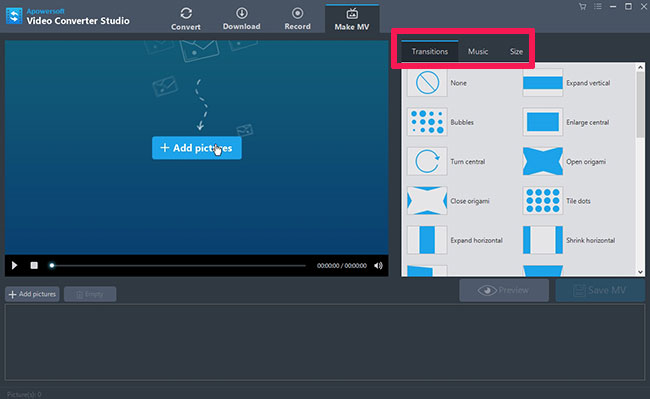Choose the Close origami transition
Viewport: 650px width, 399px height.
[x=427, y=201]
